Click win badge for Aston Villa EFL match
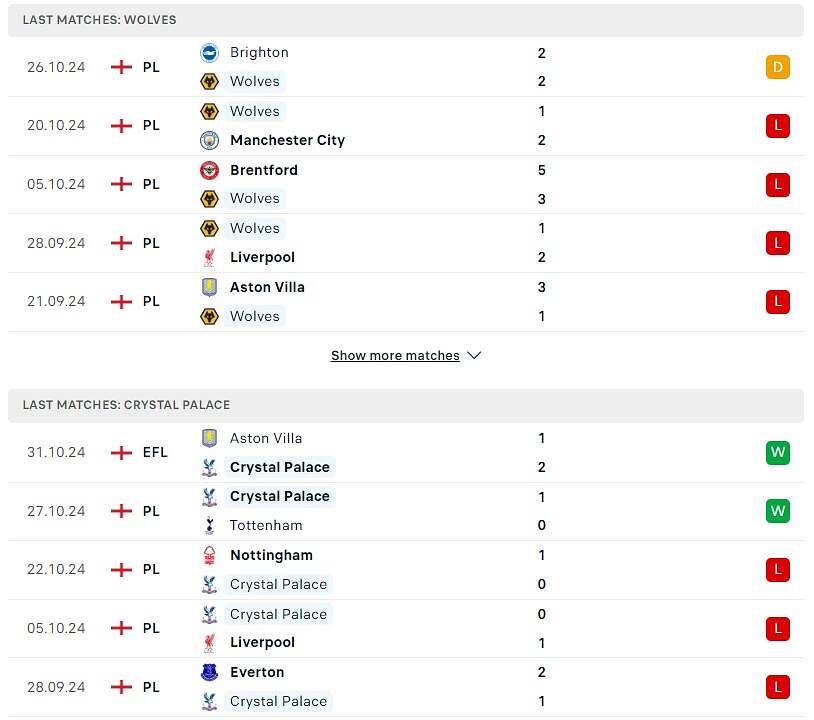Image resolution: width=814 pixels, height=720 pixels. pos(778,452)
